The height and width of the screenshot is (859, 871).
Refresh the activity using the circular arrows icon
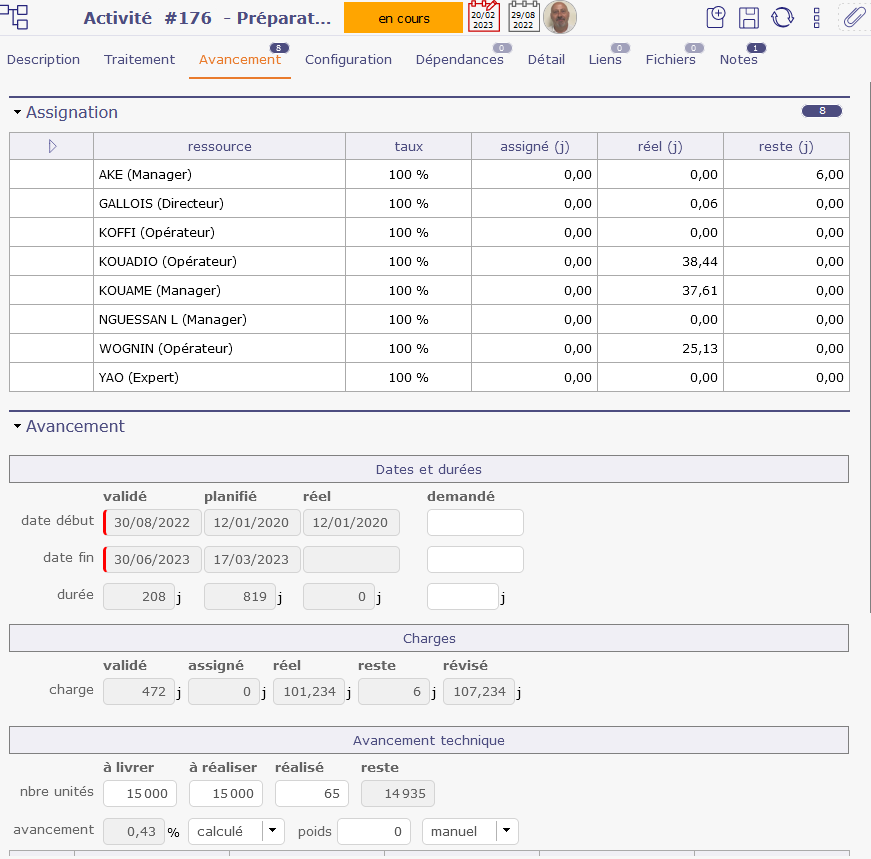(x=782, y=17)
